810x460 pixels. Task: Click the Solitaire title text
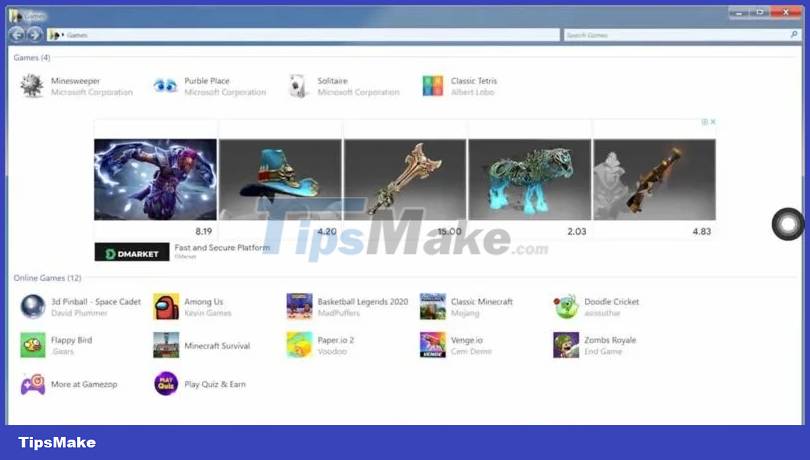click(x=332, y=81)
